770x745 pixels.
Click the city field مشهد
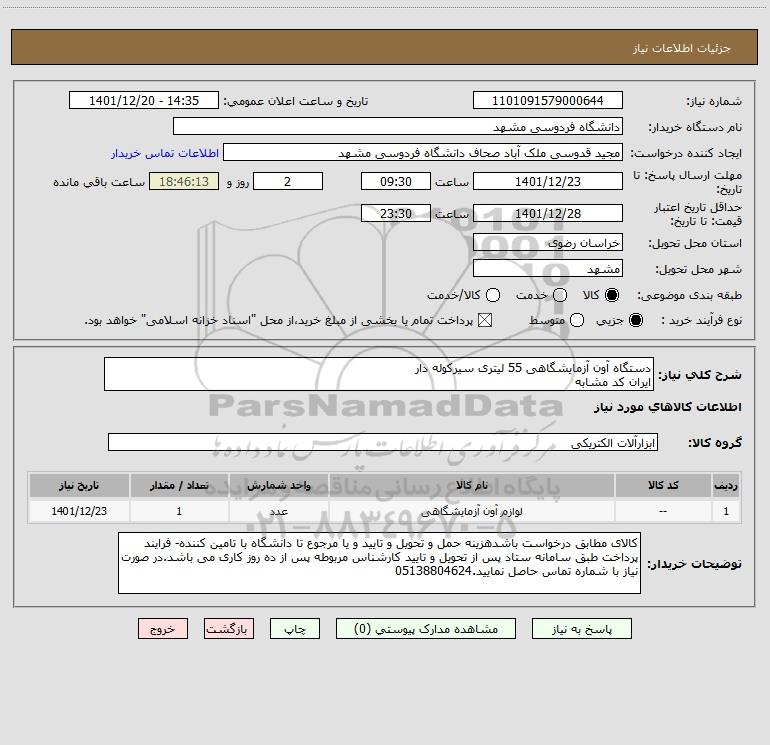tap(548, 268)
